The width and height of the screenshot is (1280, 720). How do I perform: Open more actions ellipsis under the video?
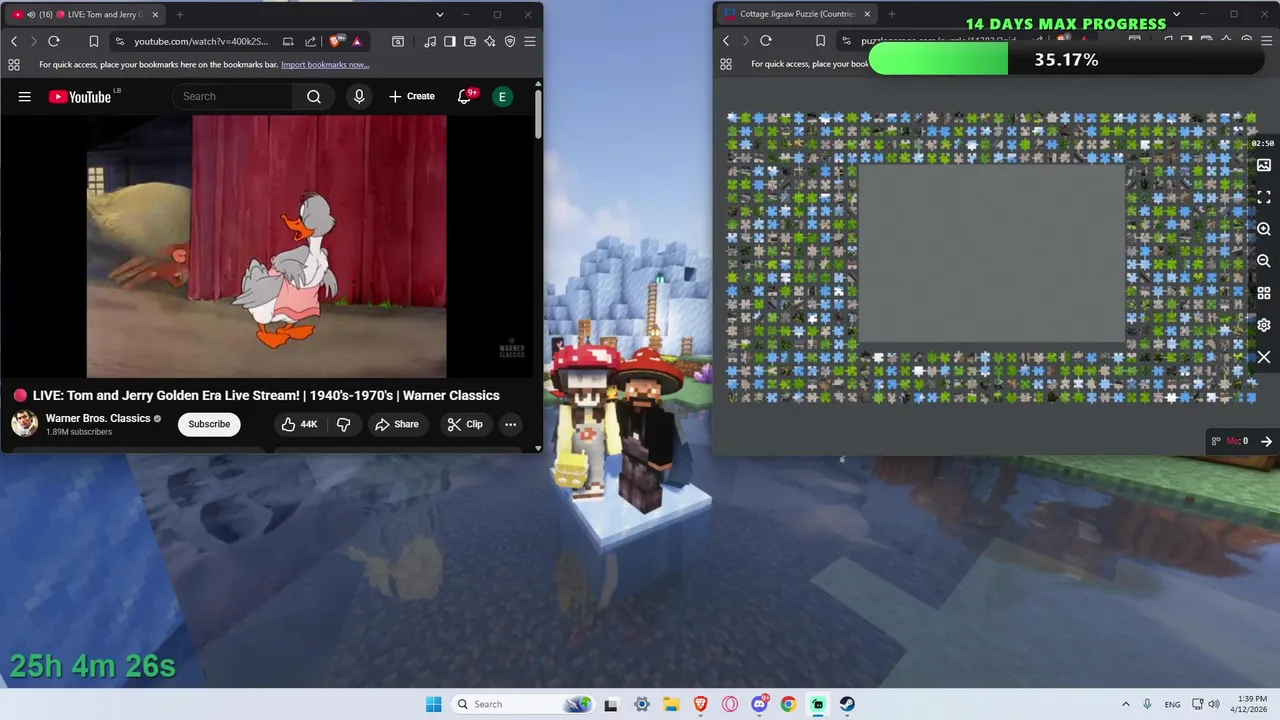pos(510,424)
